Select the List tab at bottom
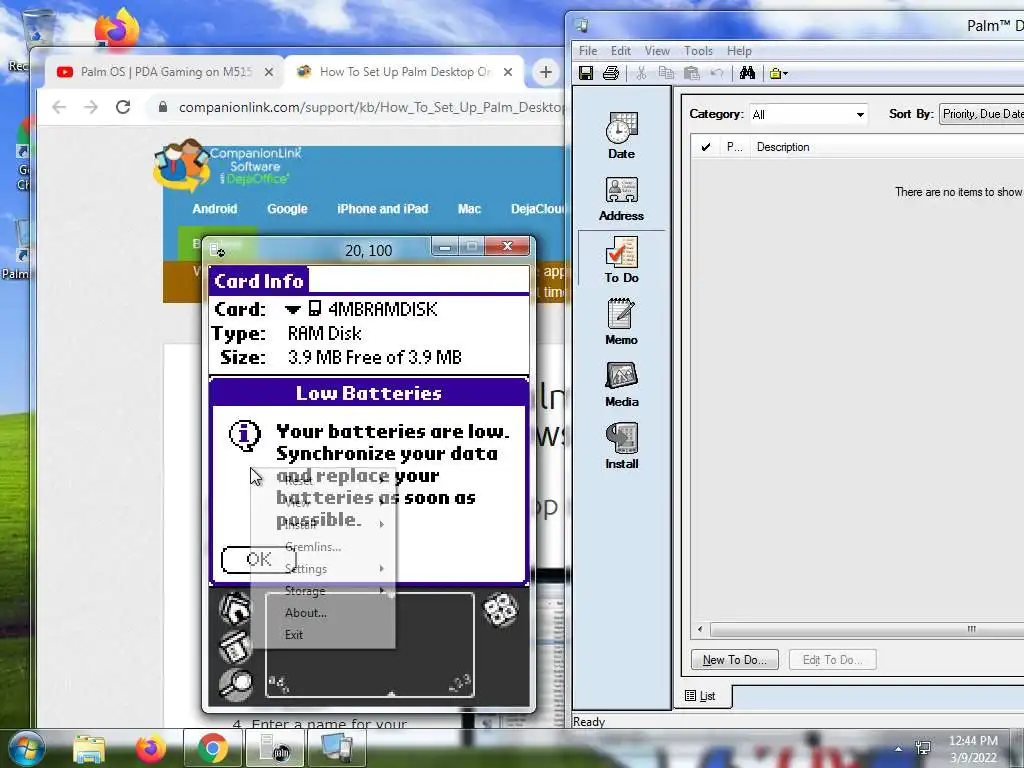 click(x=701, y=696)
